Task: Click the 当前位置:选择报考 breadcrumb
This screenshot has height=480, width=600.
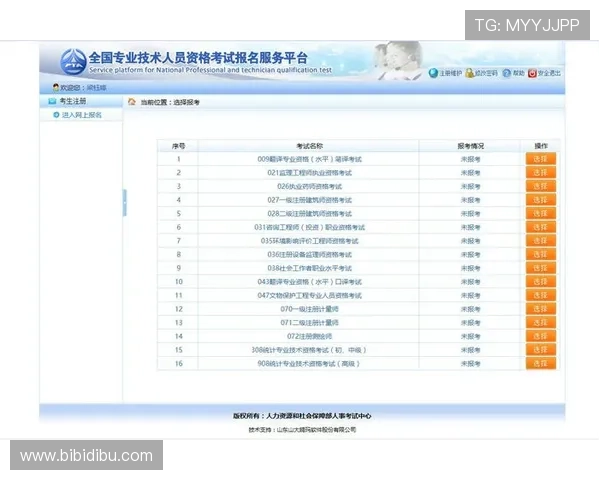Action: point(170,102)
